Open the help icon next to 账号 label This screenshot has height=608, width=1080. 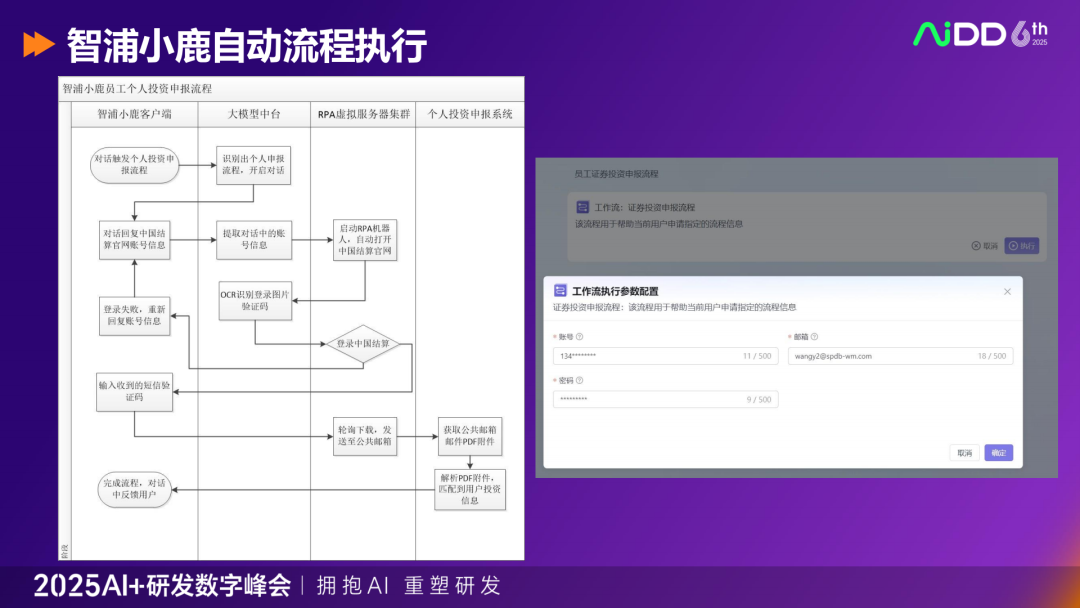point(580,336)
